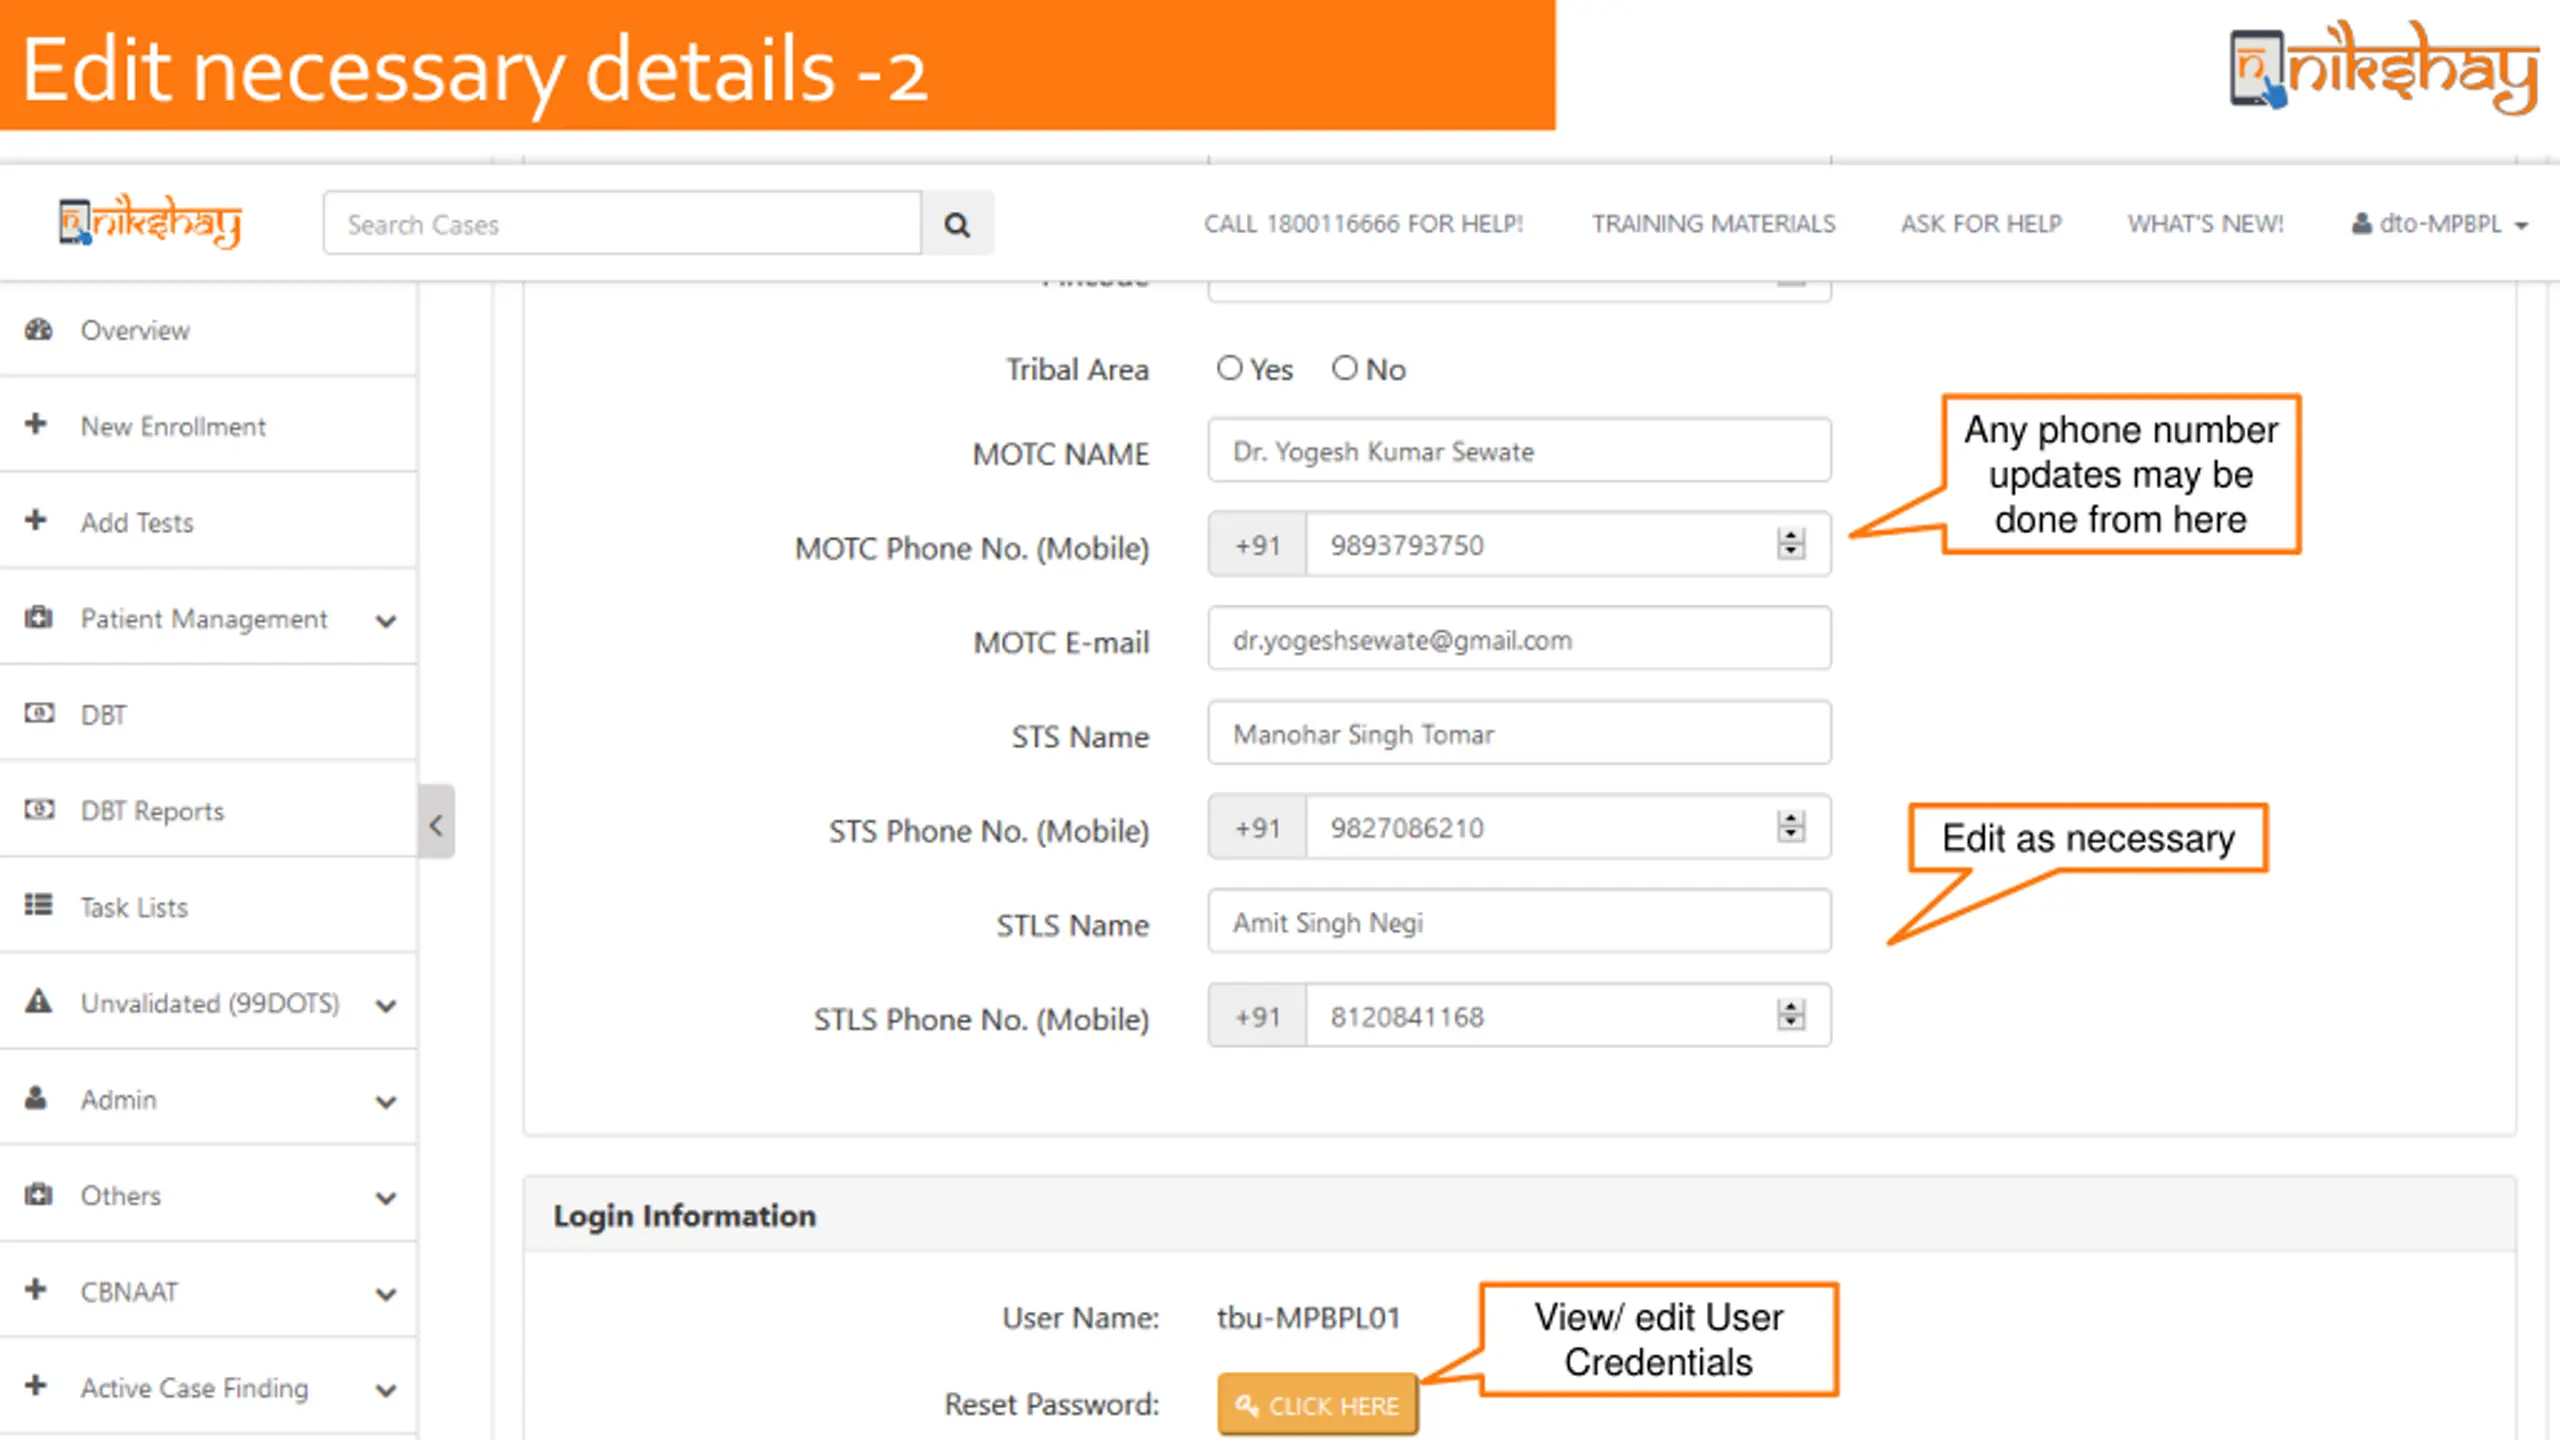This screenshot has height=1440, width=2560.
Task: Click the New Enrollment plus icon
Action: pos(36,424)
